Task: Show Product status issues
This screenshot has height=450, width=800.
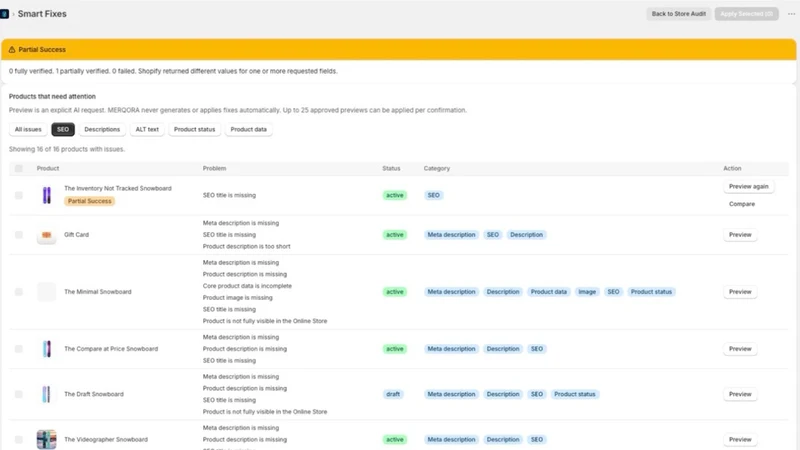Action: 194,130
